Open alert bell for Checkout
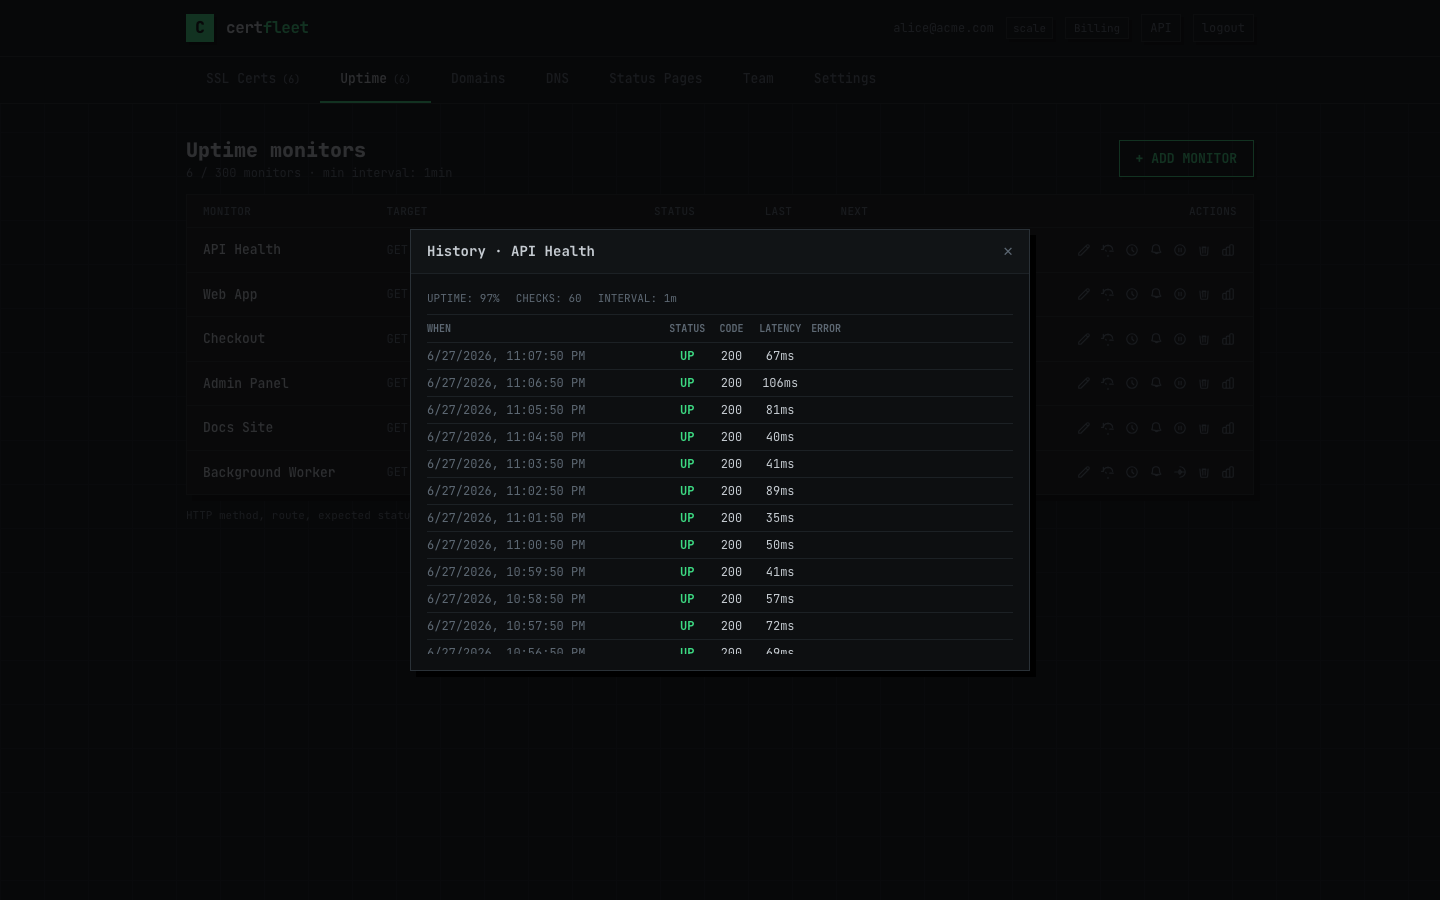1440x900 pixels. (1156, 339)
